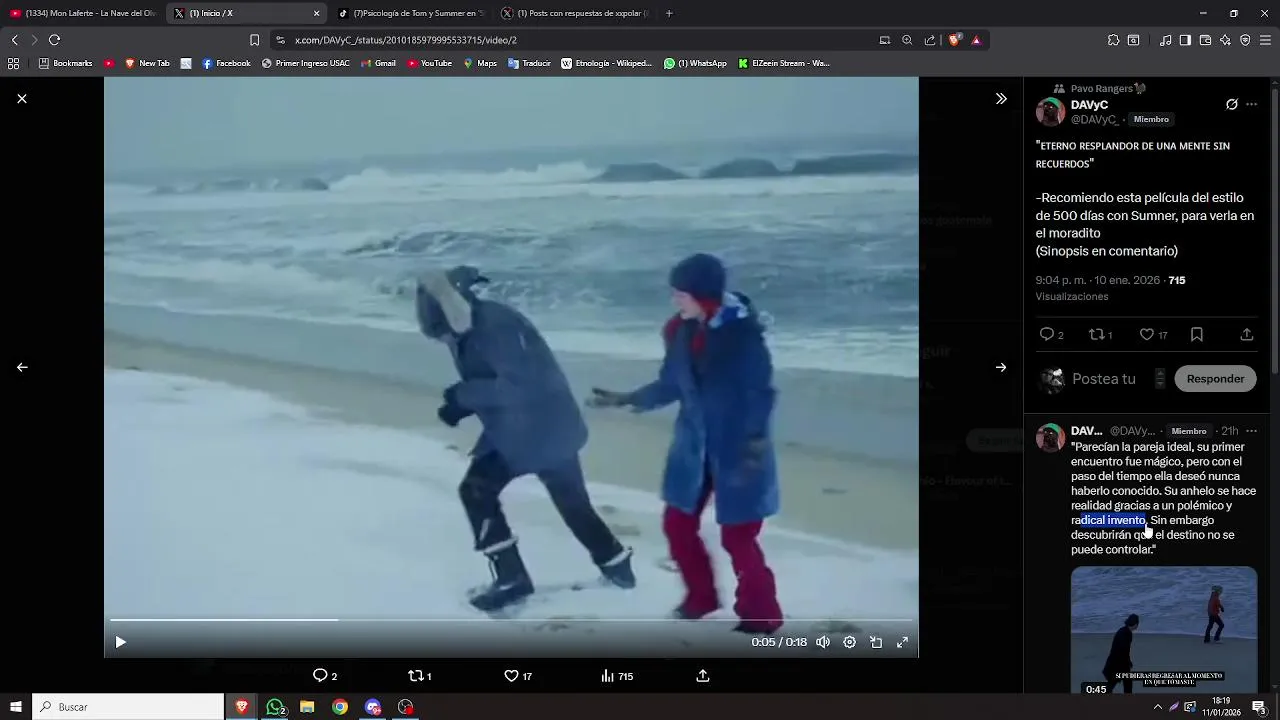
Task: Click the post timestamp 9:04 p. m.
Action: (x=1097, y=280)
